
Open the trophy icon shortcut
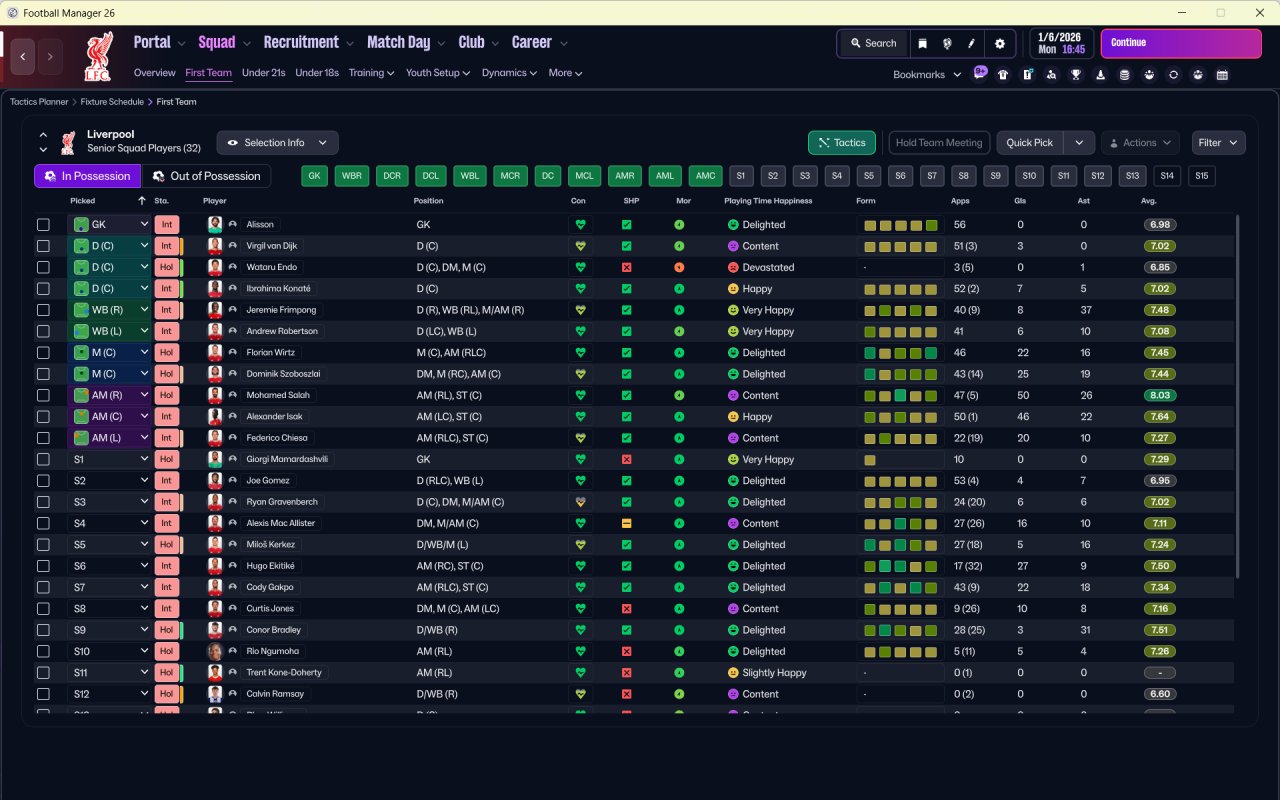click(x=1076, y=75)
